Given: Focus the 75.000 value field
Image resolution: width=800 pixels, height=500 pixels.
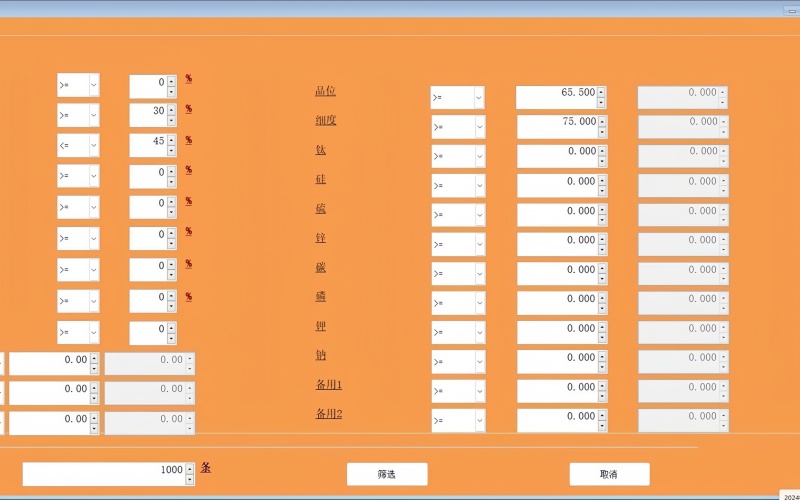Looking at the screenshot, I should pos(555,127).
